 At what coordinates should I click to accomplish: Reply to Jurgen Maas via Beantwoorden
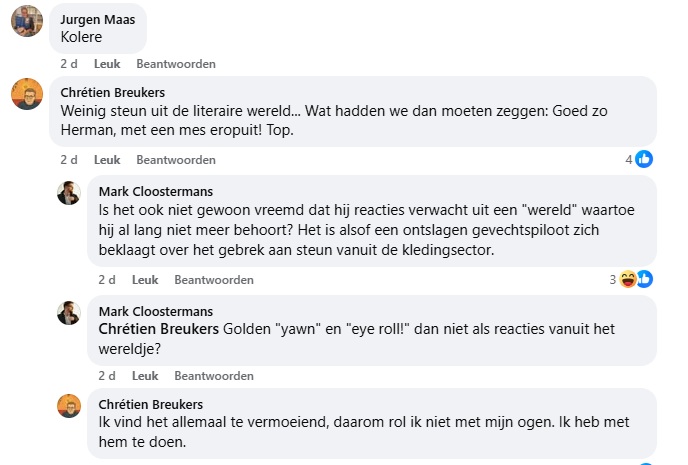176,64
